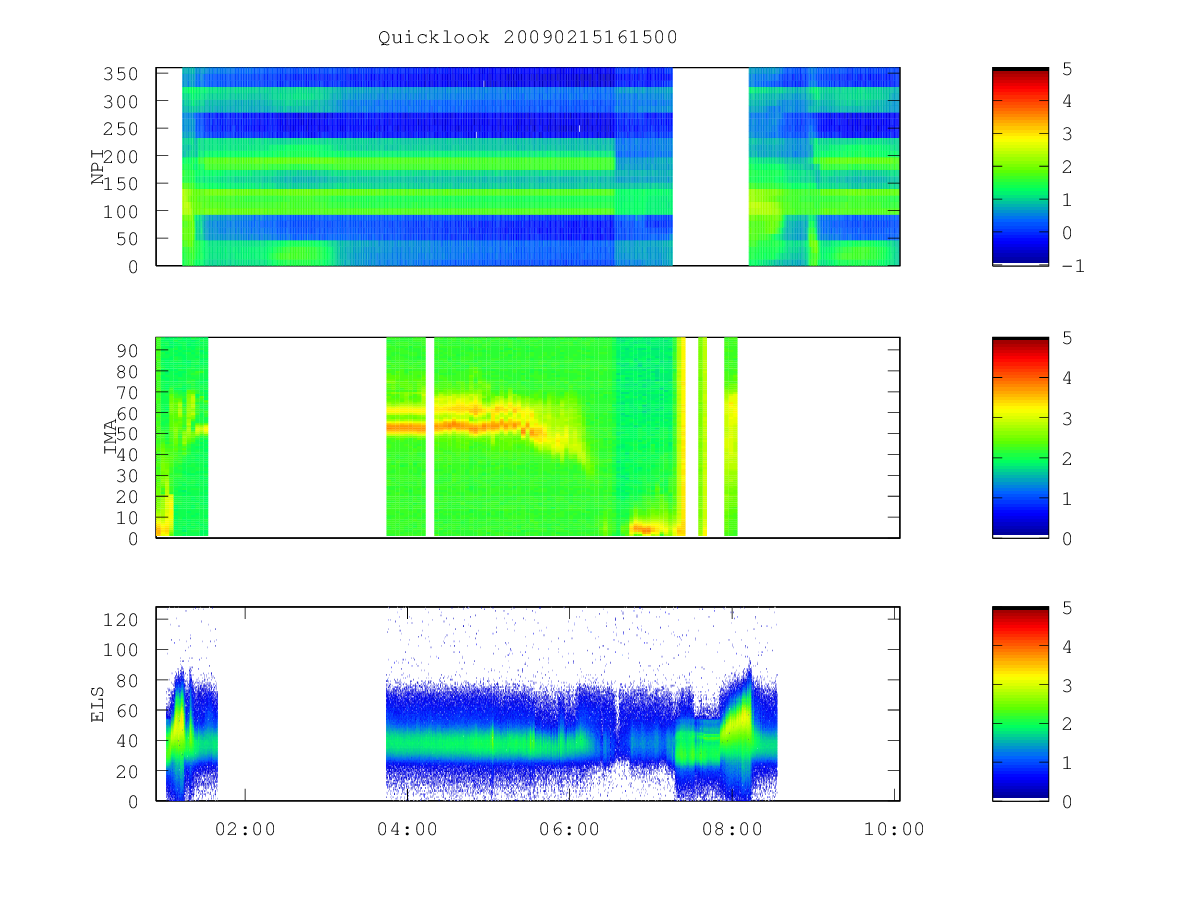Click the 04:00 time axis tick label
This screenshot has width=1200, height=900.
408,829
